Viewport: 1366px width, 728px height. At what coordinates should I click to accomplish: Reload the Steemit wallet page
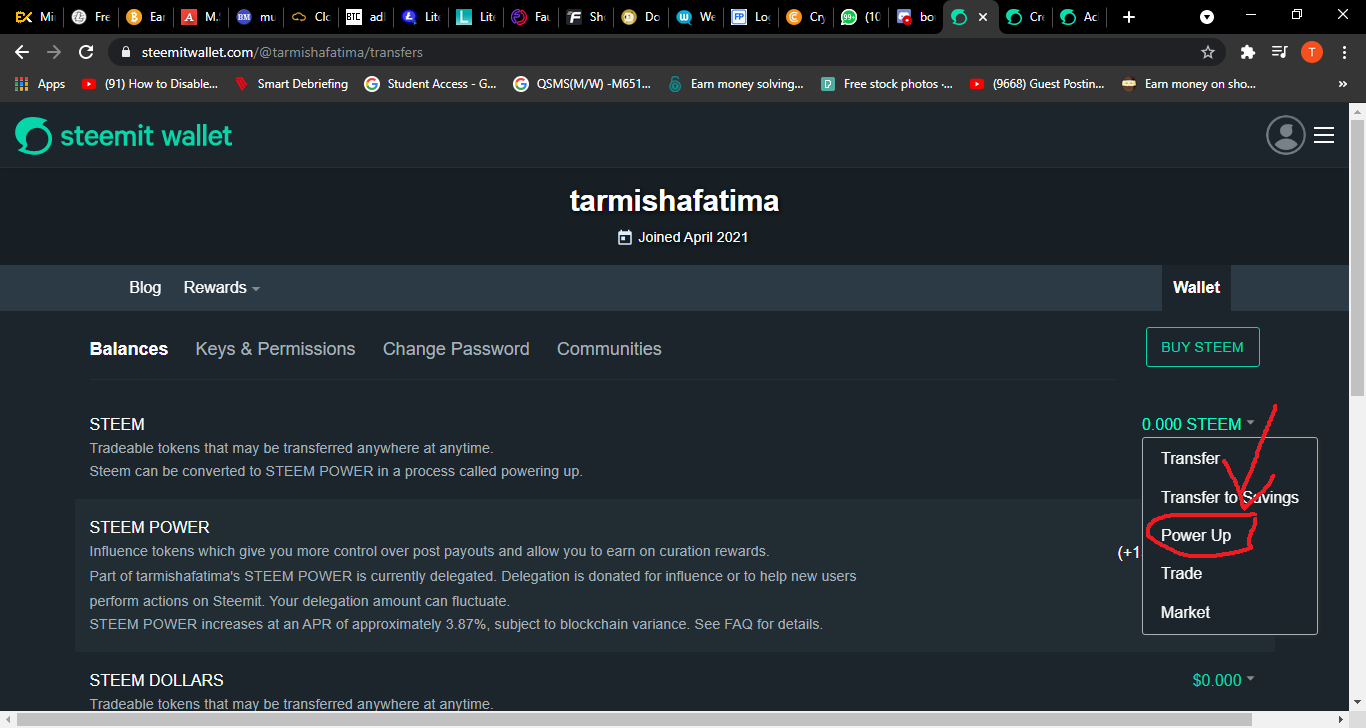(x=87, y=52)
